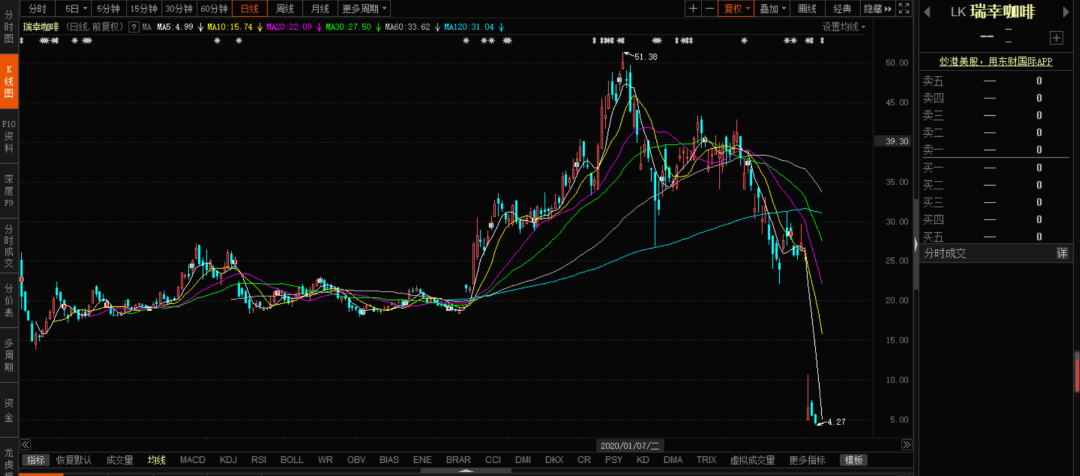
Task: Toggle the MACD indicator
Action: (192, 460)
